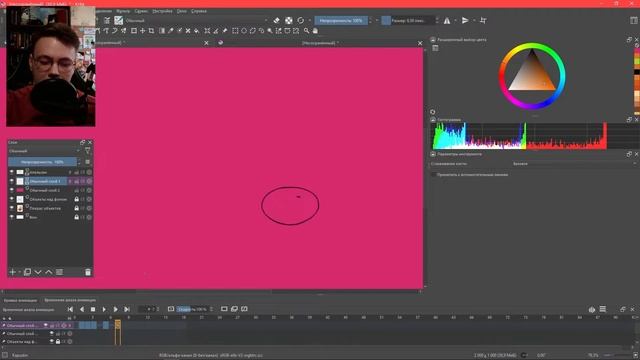Select the Rectangular selection tool

click(235, 31)
